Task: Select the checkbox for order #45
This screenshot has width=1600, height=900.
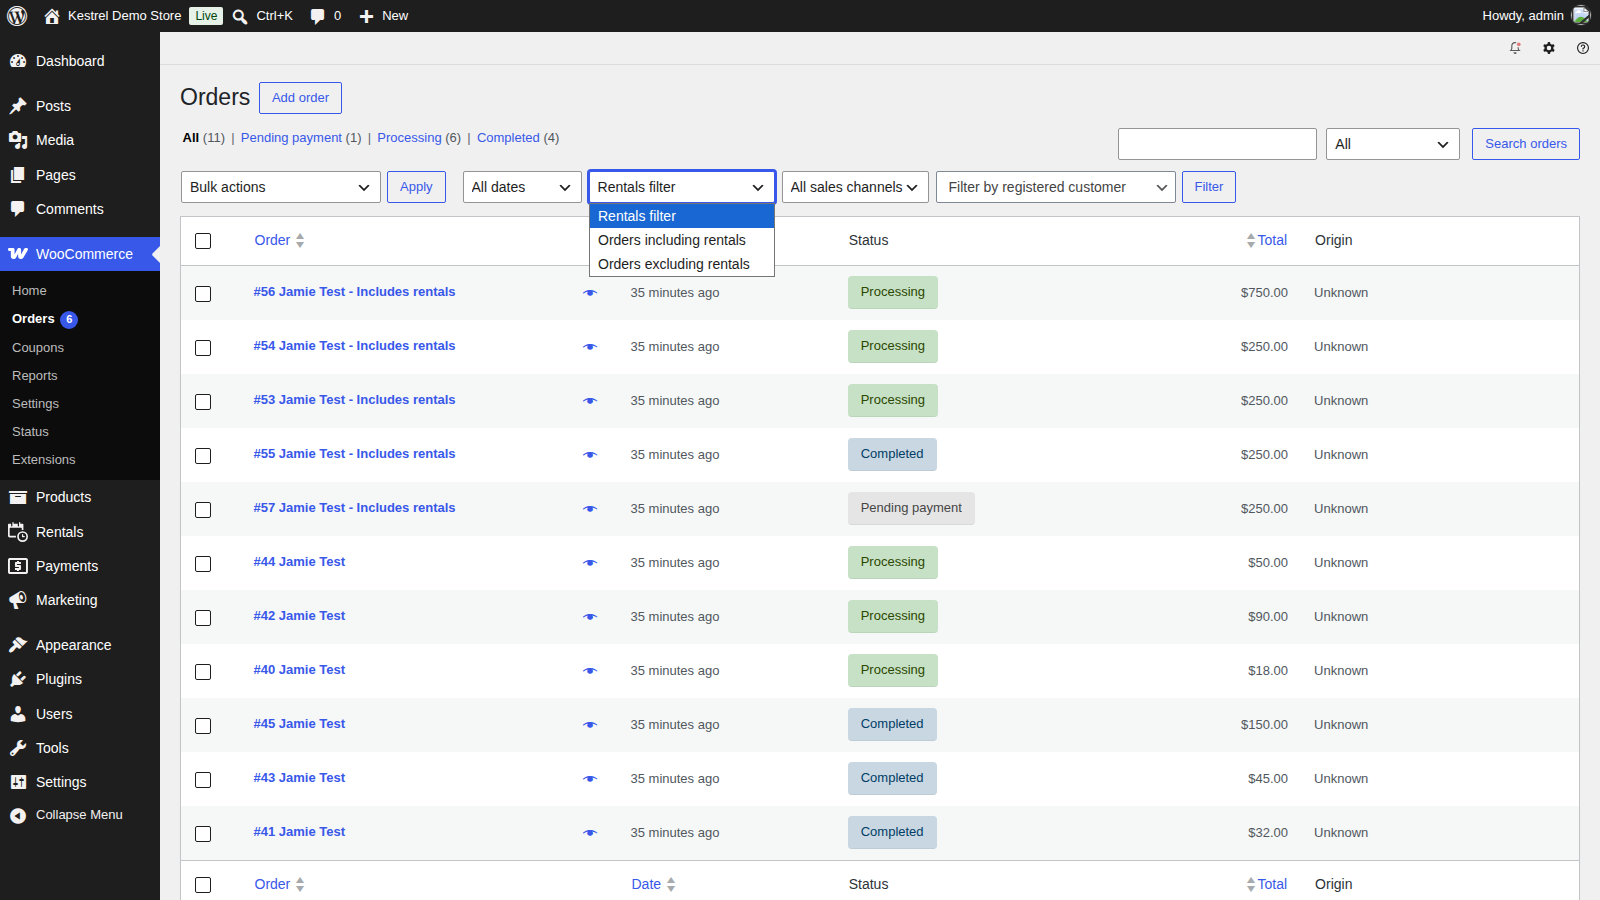Action: (203, 726)
